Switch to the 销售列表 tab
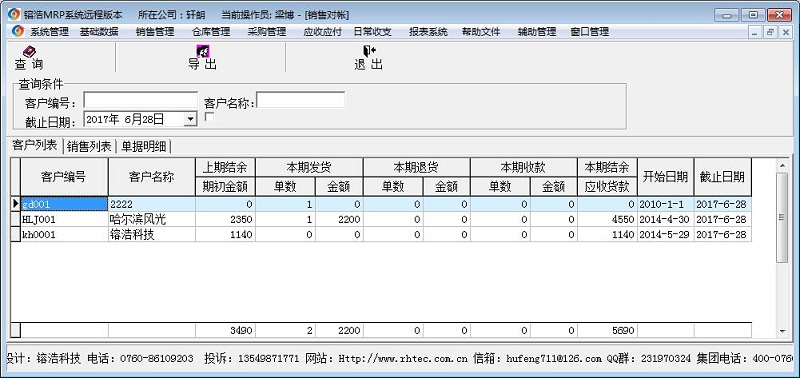800x378 pixels. point(89,147)
